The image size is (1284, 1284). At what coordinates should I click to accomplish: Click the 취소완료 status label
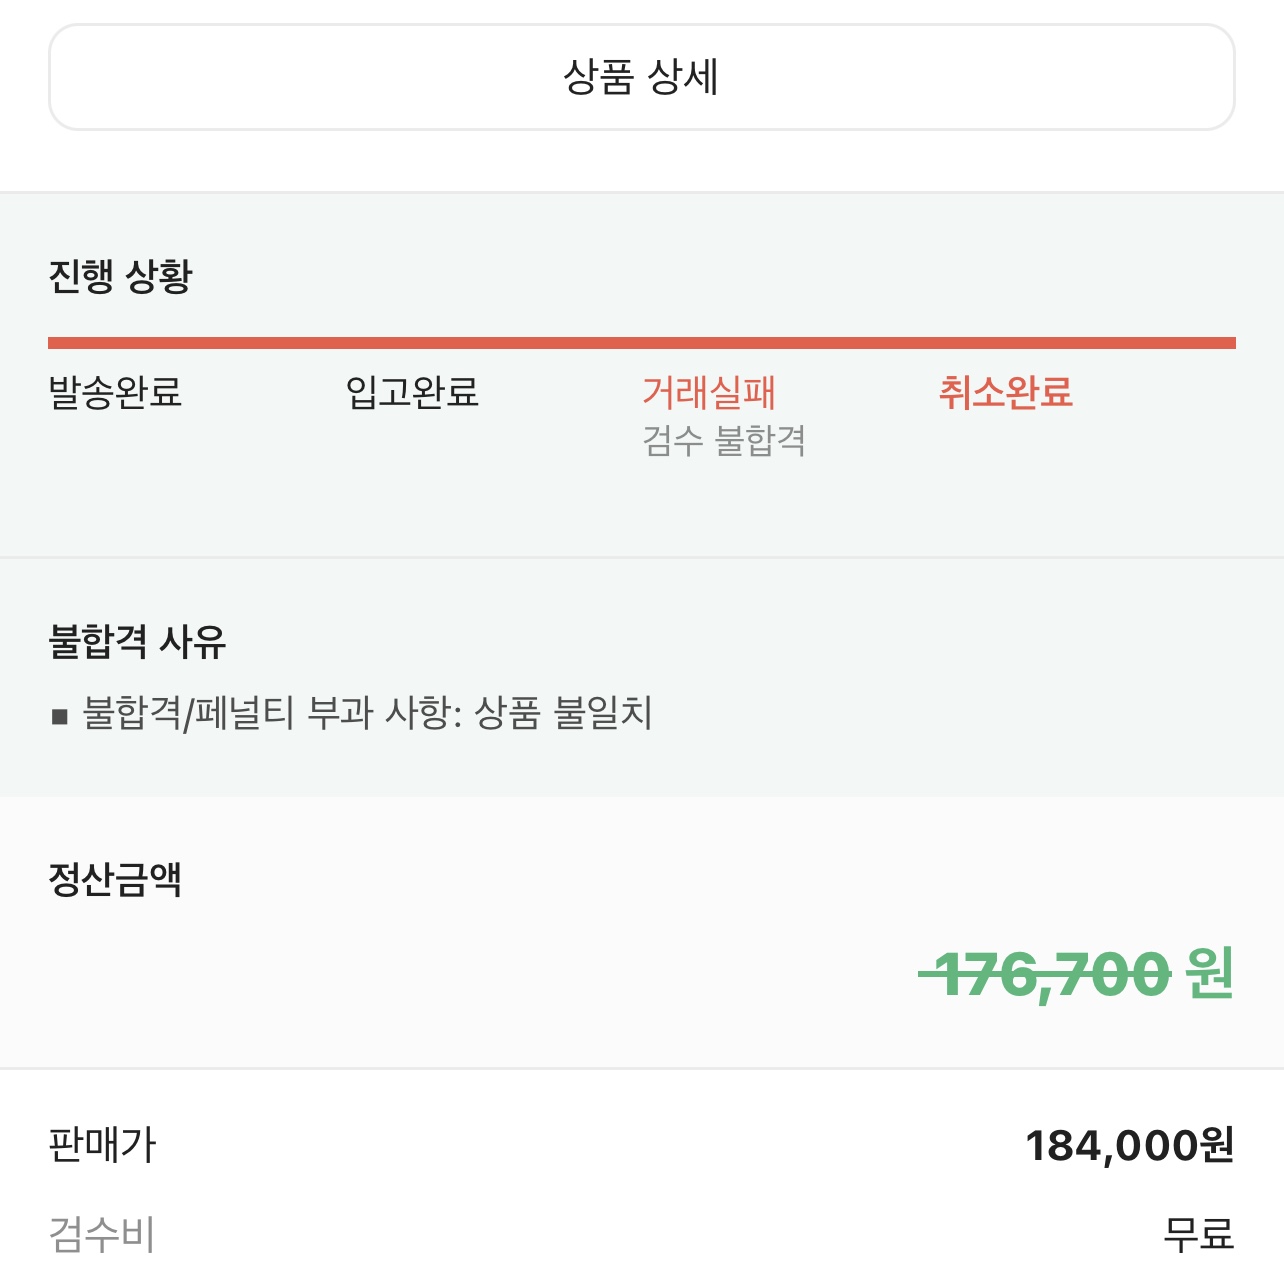pyautogui.click(x=1006, y=392)
